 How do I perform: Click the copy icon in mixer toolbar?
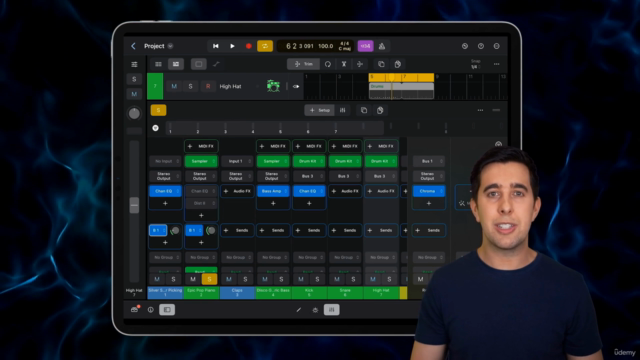coord(364,110)
